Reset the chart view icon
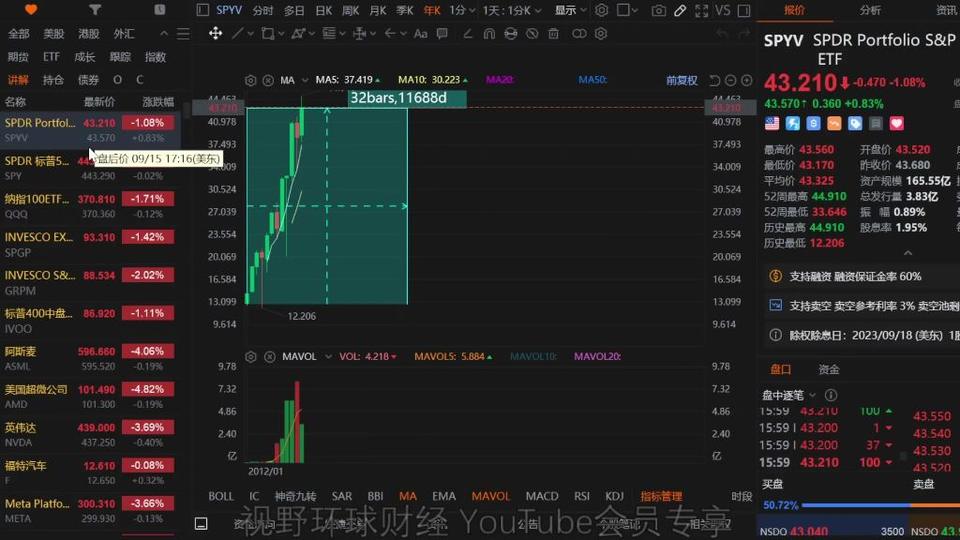The image size is (960, 540). point(714,80)
